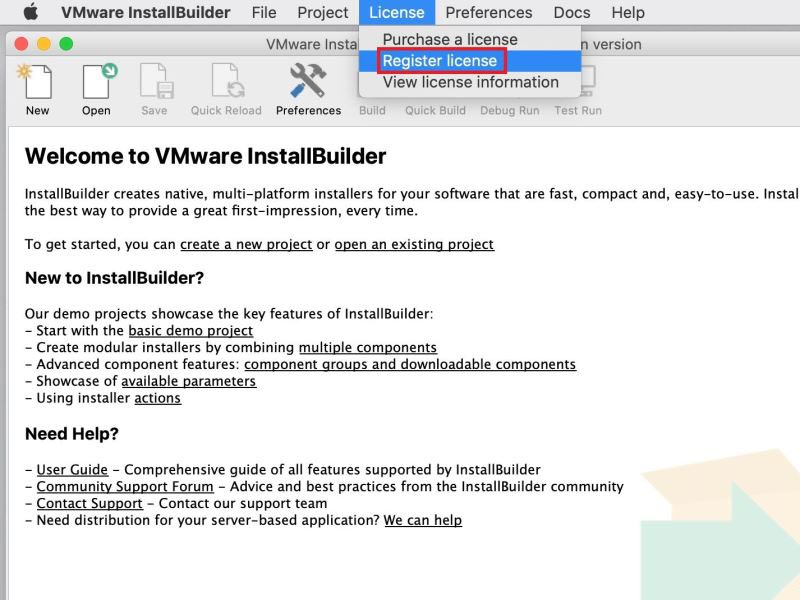Image resolution: width=800 pixels, height=600 pixels.
Task: Follow the We can help link
Action: pyautogui.click(x=423, y=520)
